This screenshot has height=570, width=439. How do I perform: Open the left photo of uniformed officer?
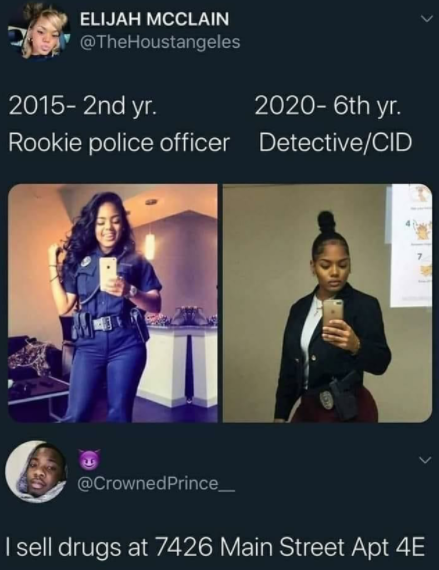tap(113, 303)
